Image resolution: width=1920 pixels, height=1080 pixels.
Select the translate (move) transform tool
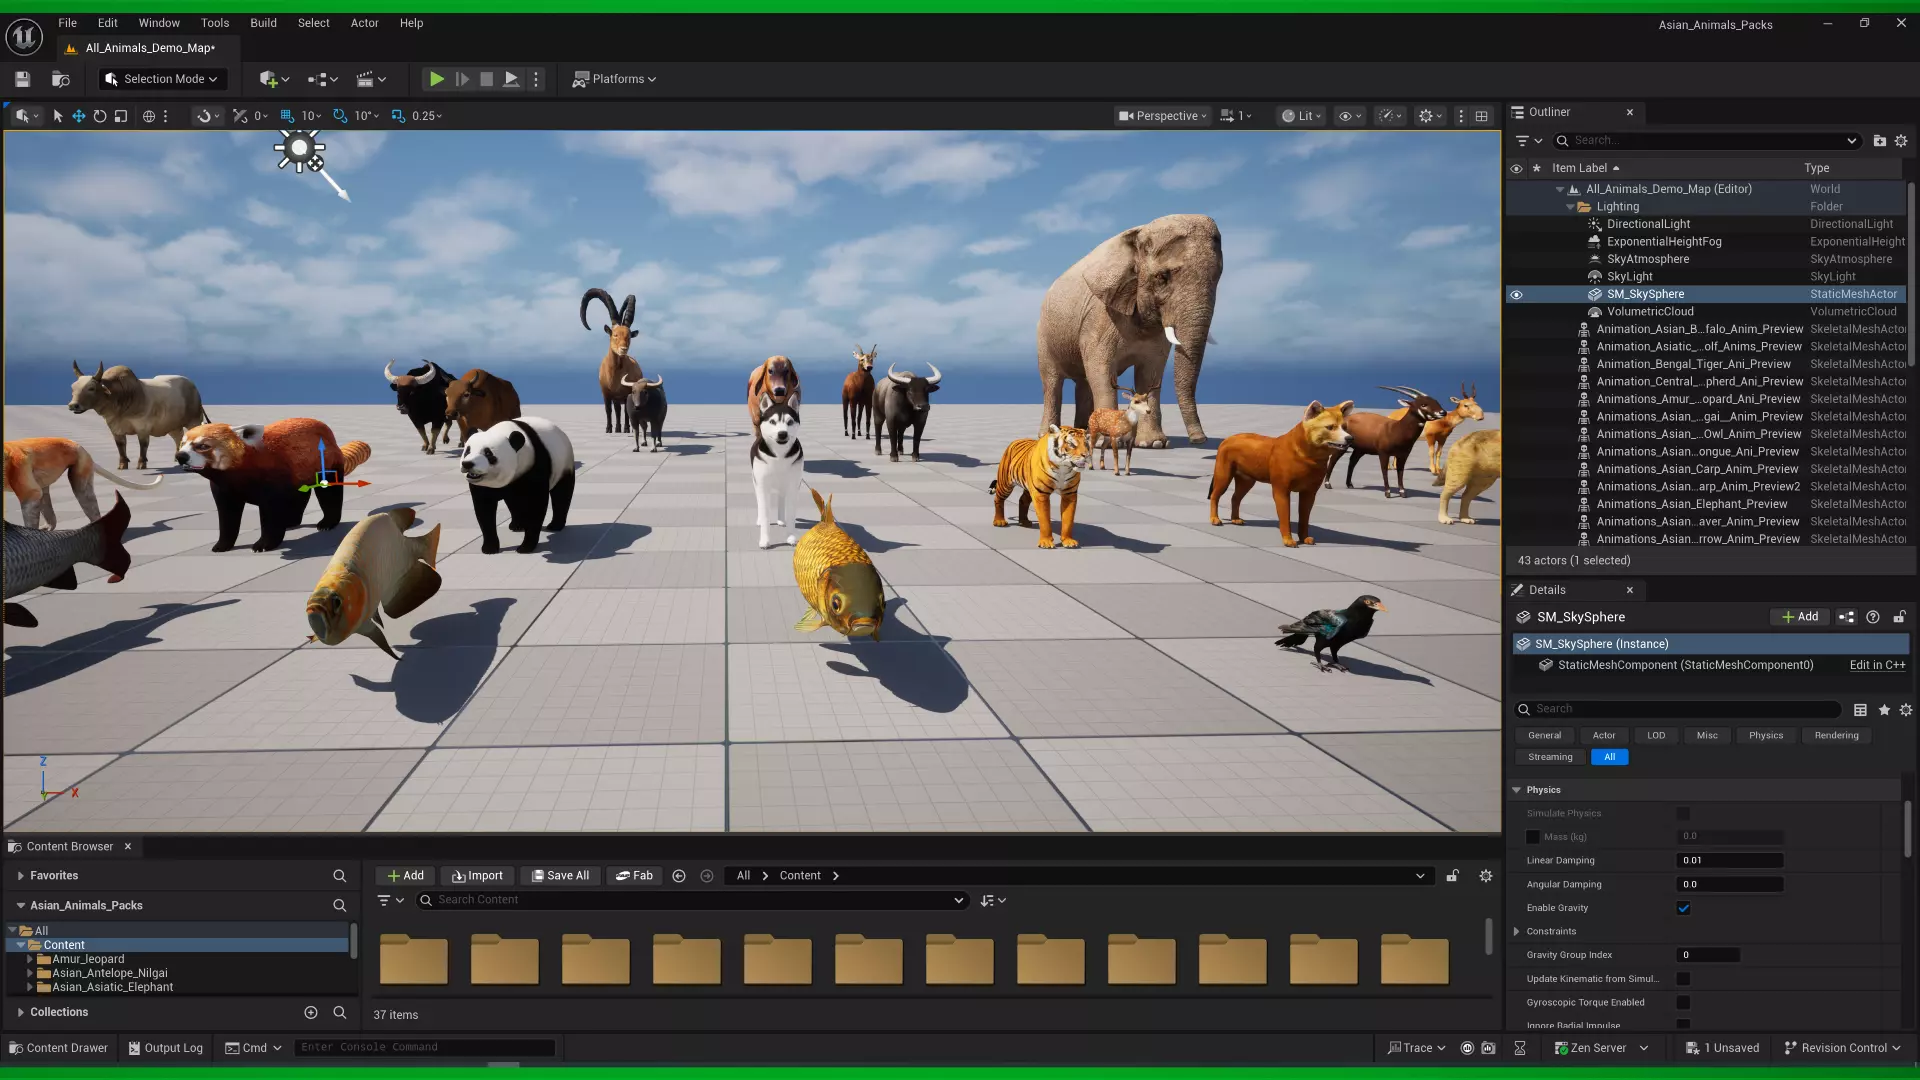pyautogui.click(x=78, y=116)
